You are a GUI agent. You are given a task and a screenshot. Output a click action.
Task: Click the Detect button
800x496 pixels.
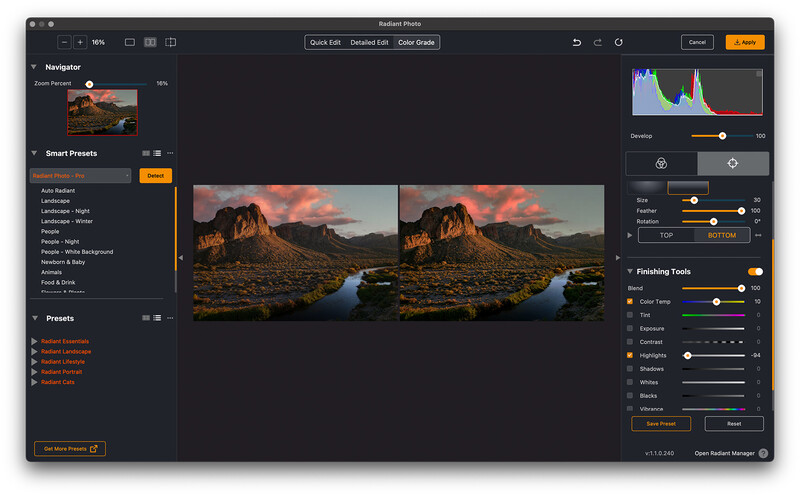pyautogui.click(x=156, y=176)
